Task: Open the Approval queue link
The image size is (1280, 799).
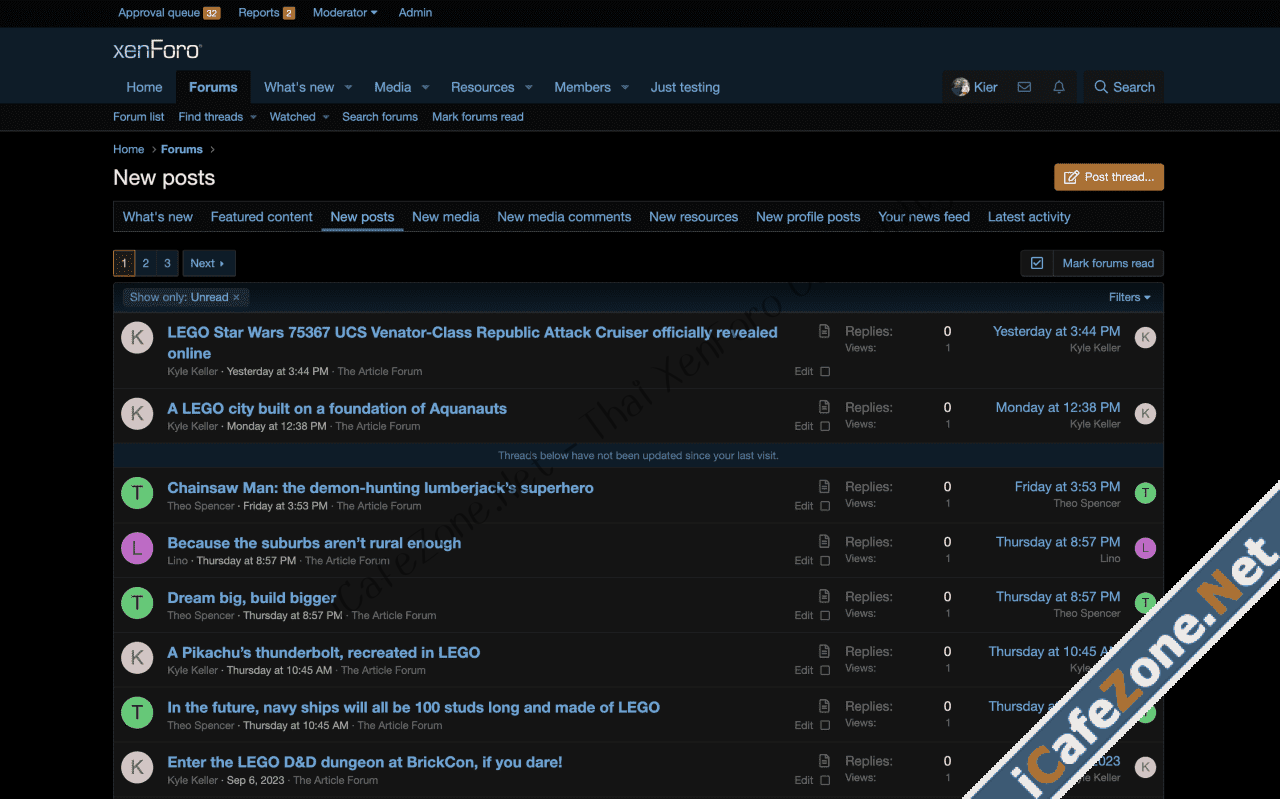Action: point(169,13)
